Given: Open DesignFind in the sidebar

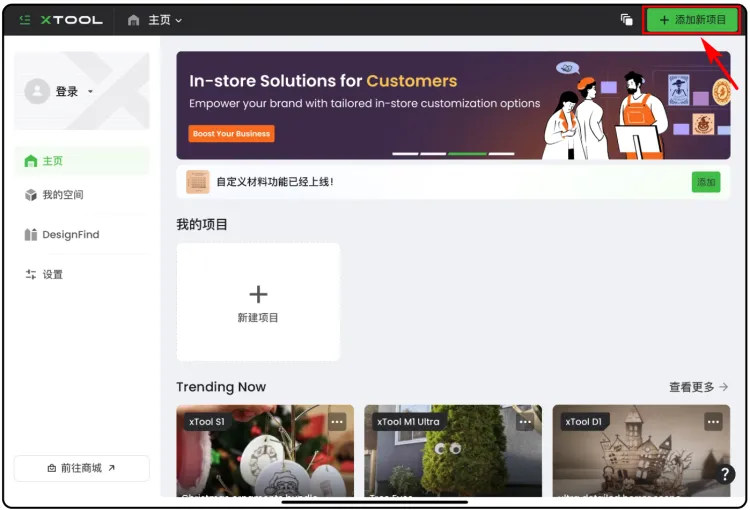Looking at the screenshot, I should [x=82, y=234].
